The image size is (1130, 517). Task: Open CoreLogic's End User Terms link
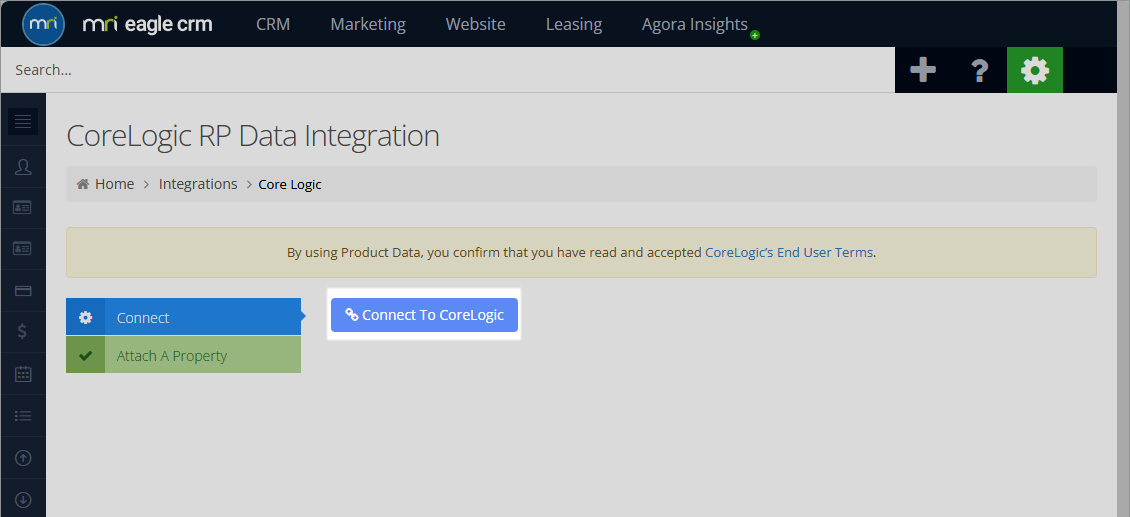pos(789,253)
